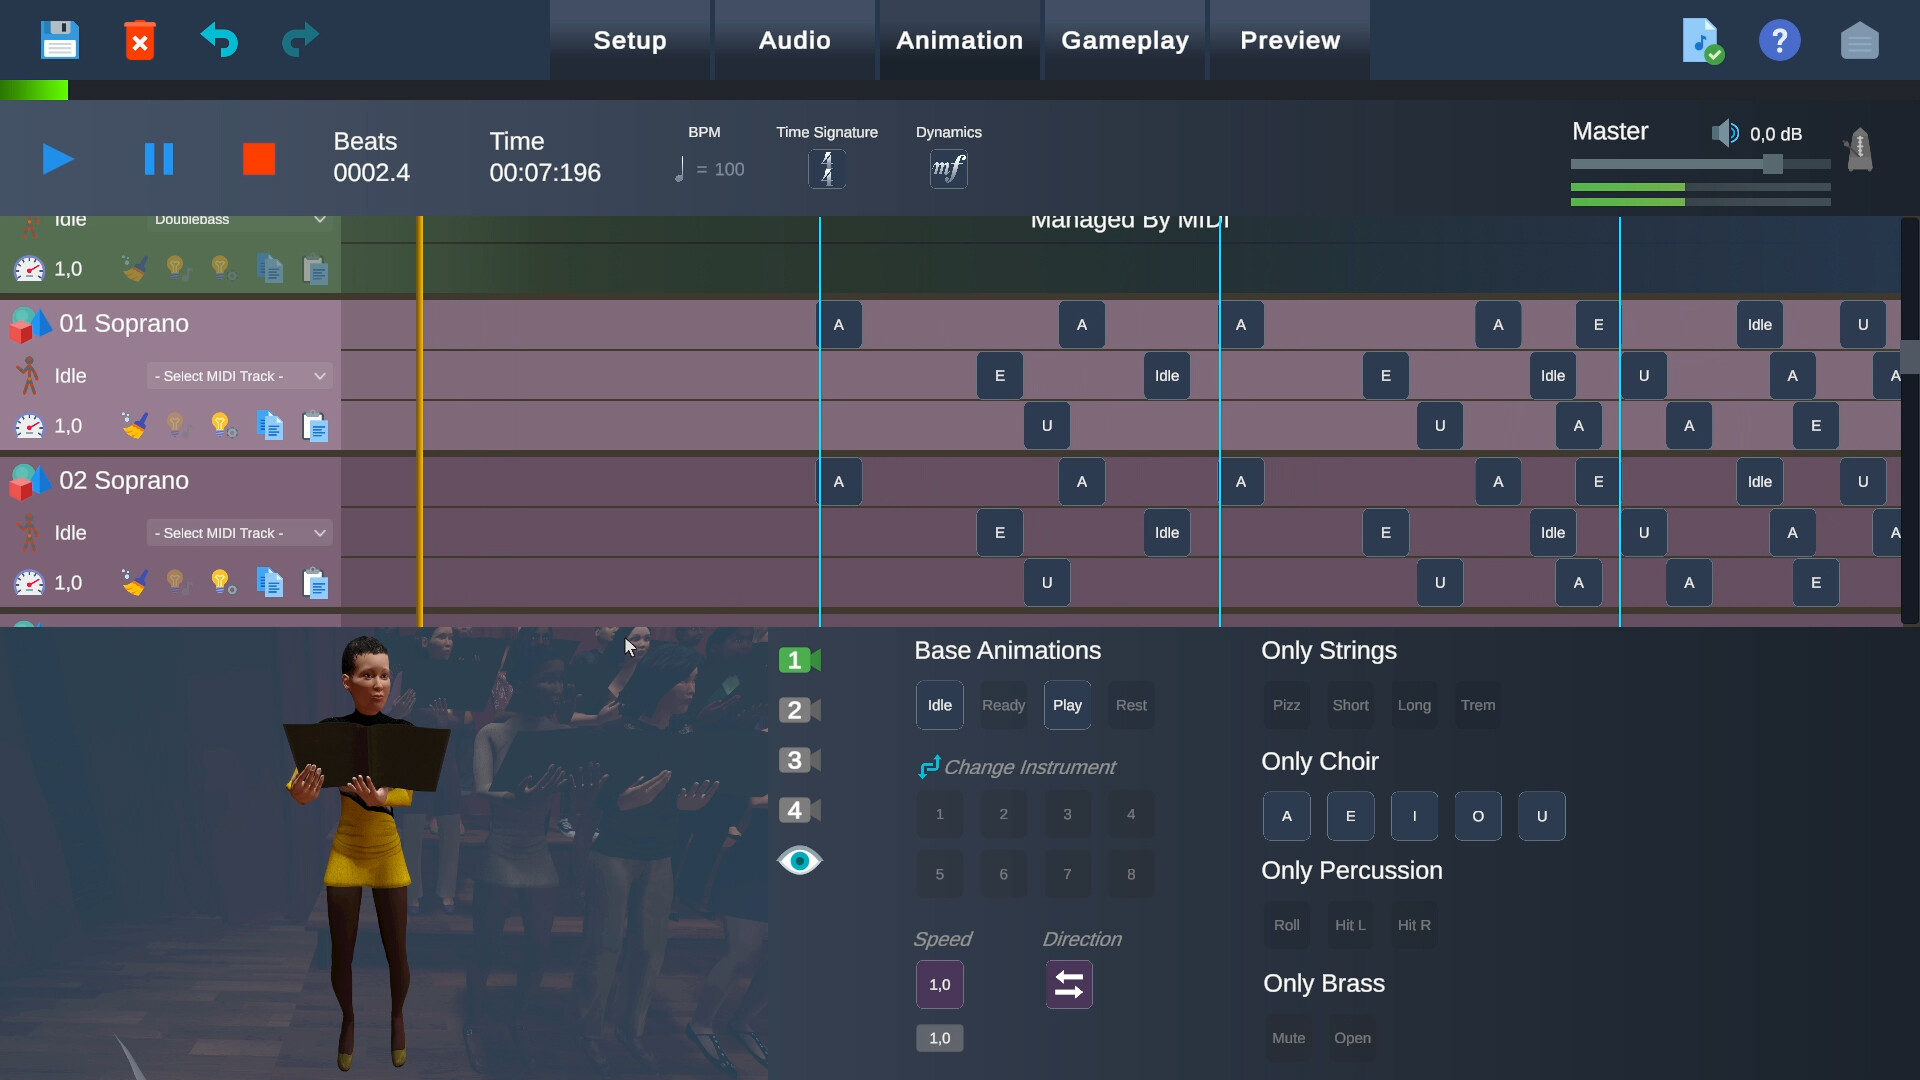This screenshot has width=1920, height=1080.
Task: Open the help question mark icon
Action: pyautogui.click(x=1780, y=40)
